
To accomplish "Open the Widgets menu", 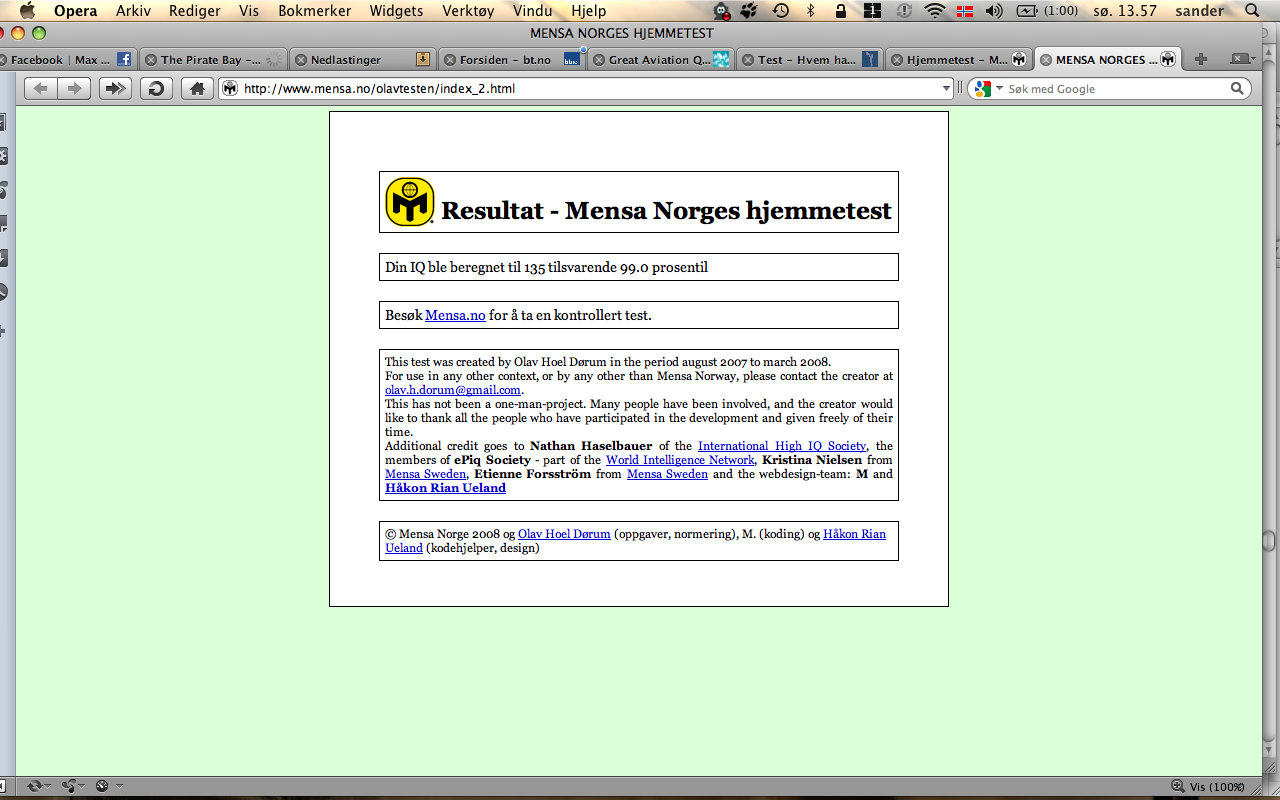I will click(x=396, y=11).
